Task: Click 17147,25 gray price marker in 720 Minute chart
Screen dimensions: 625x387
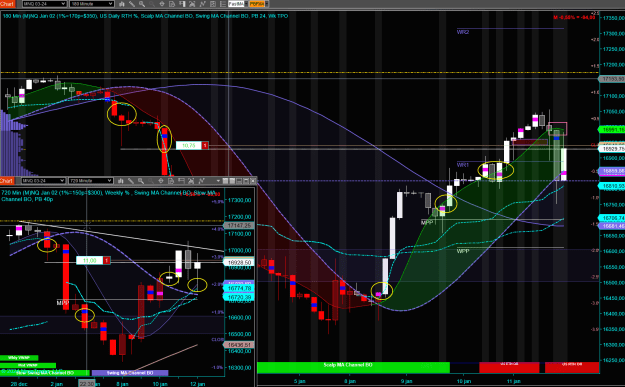Action: point(240,225)
